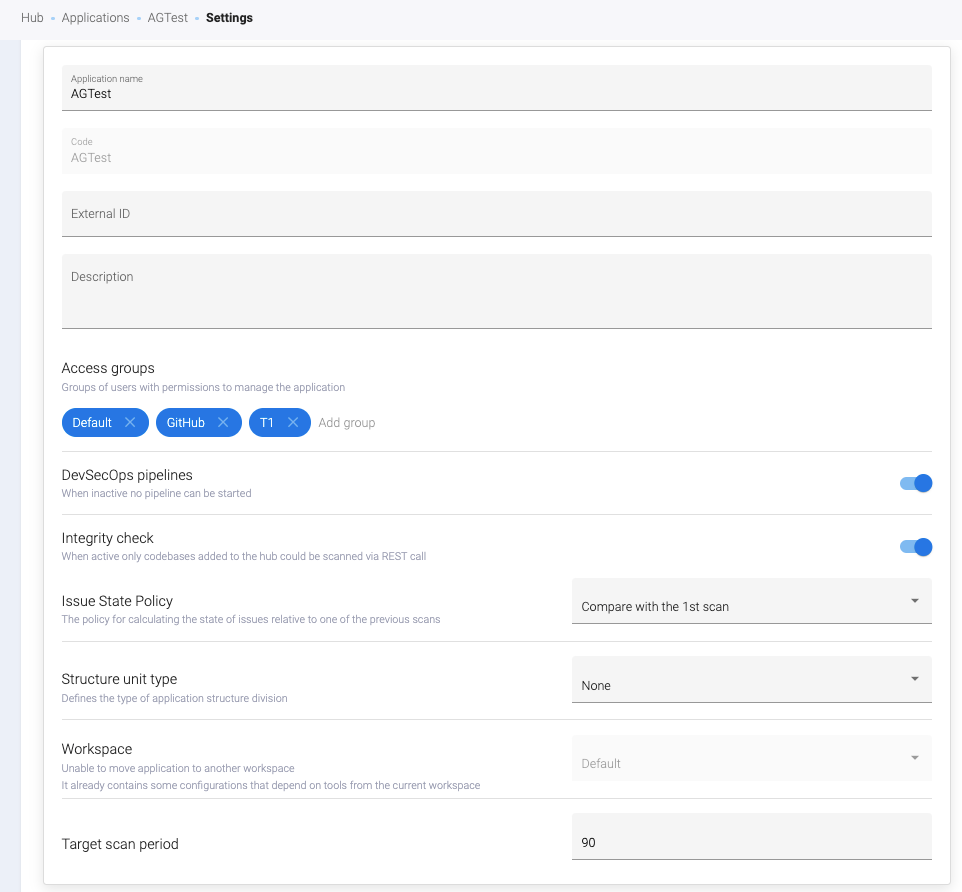The image size is (962, 892).
Task: Select the Settings breadcrumb item
Action: tap(229, 18)
